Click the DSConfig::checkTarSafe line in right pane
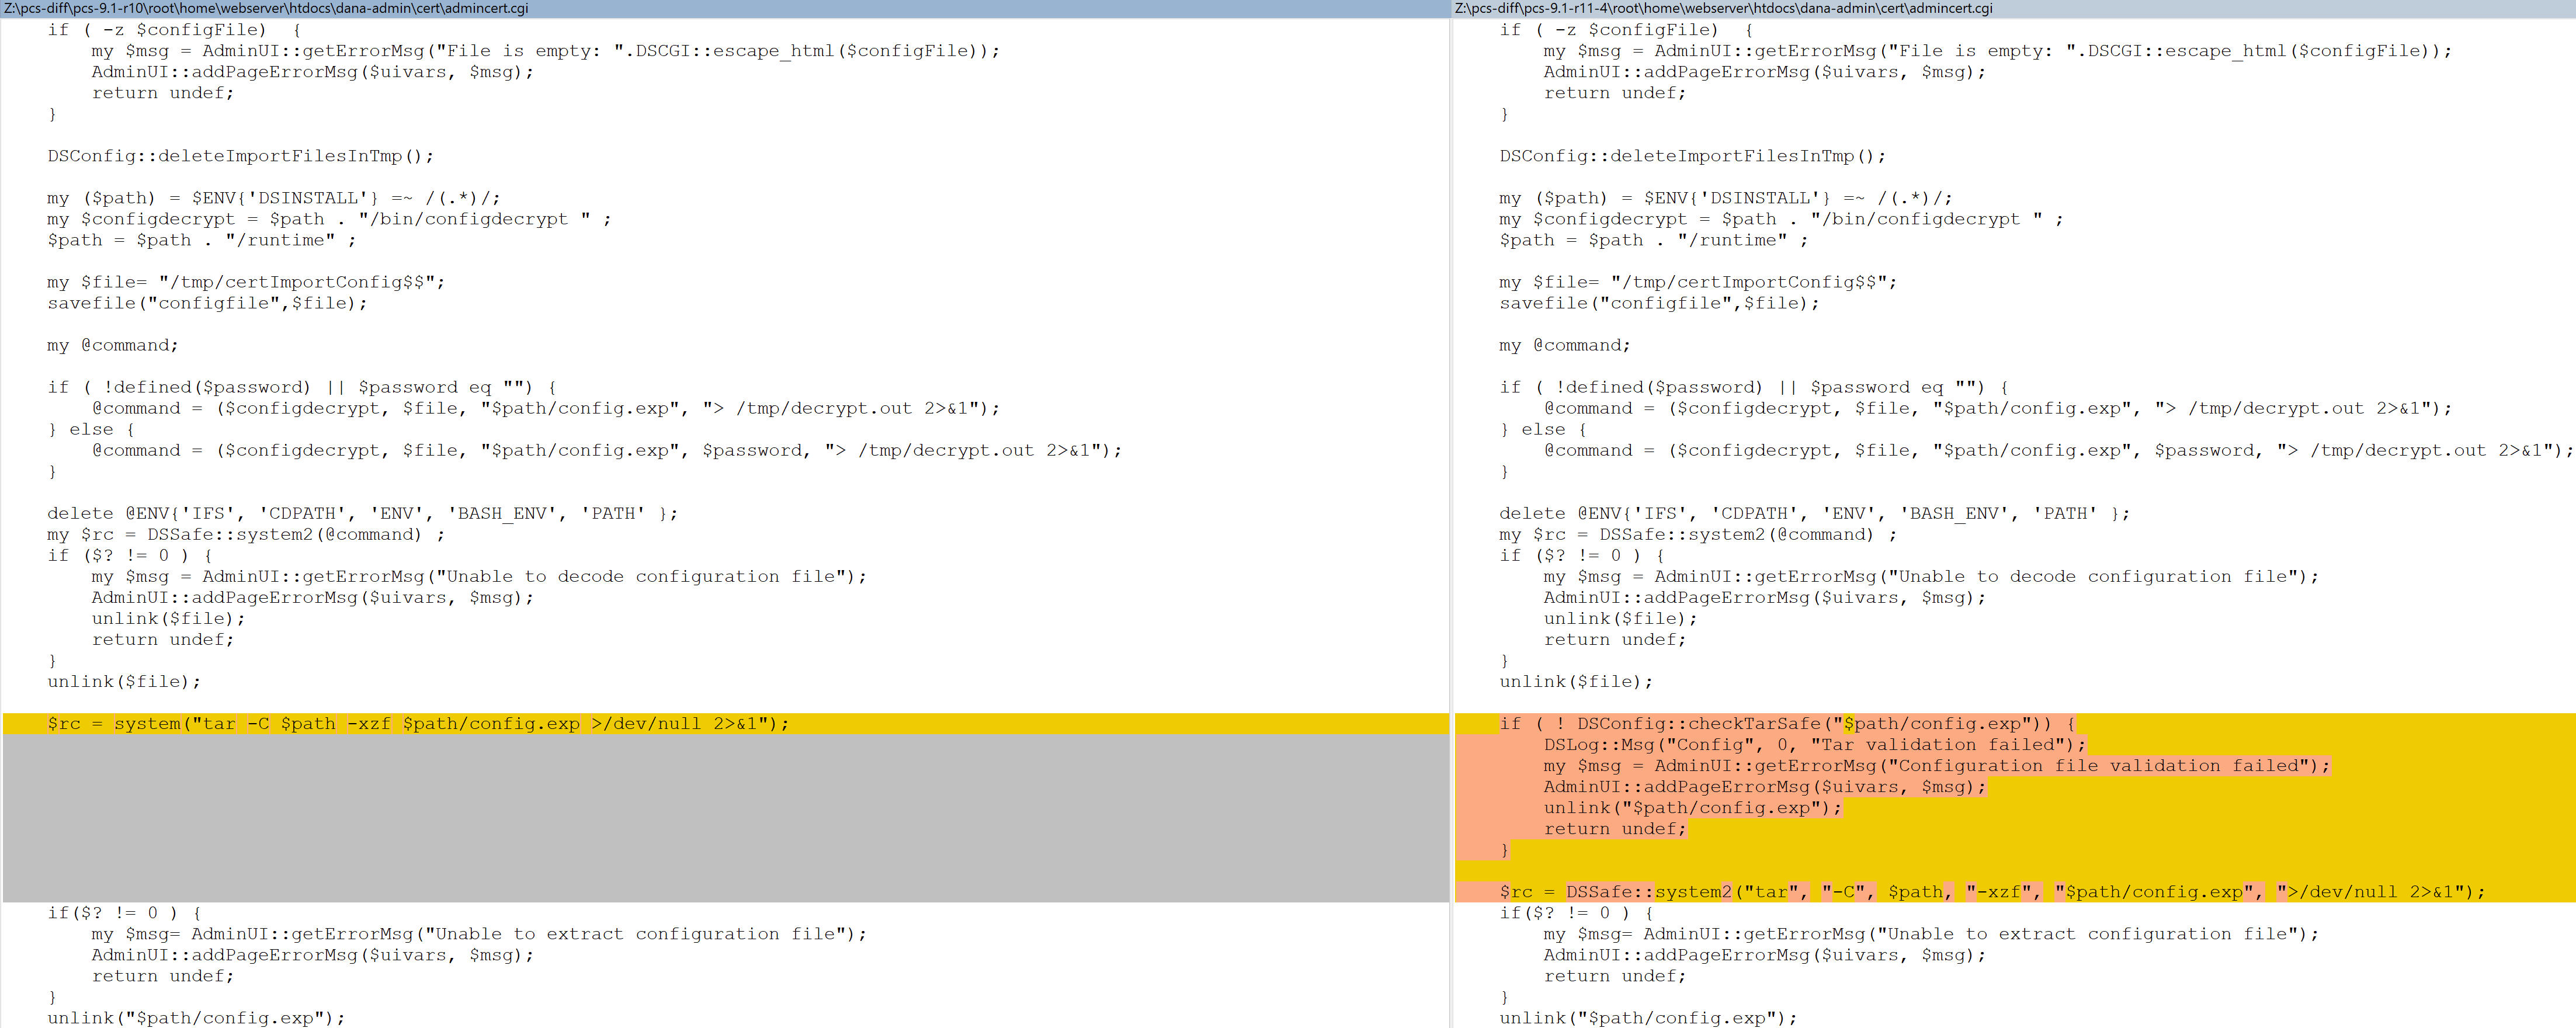This screenshot has width=2576, height=1028. [1787, 724]
